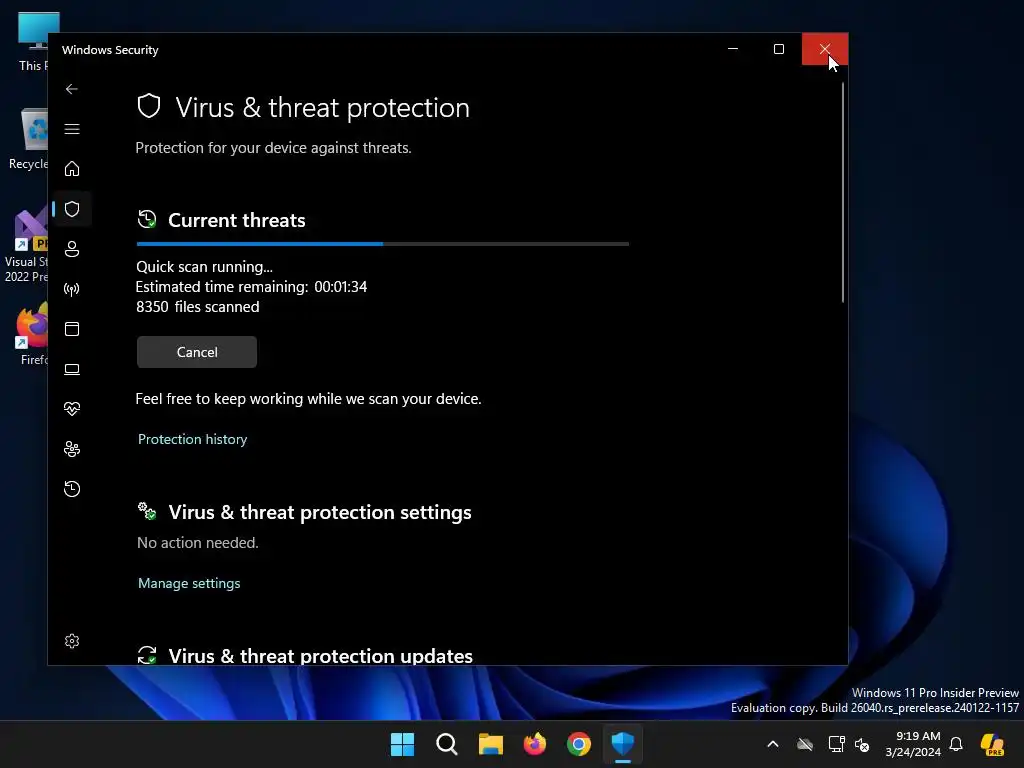Image resolution: width=1024 pixels, height=768 pixels.
Task: Click the network display tray icon
Action: (836, 744)
